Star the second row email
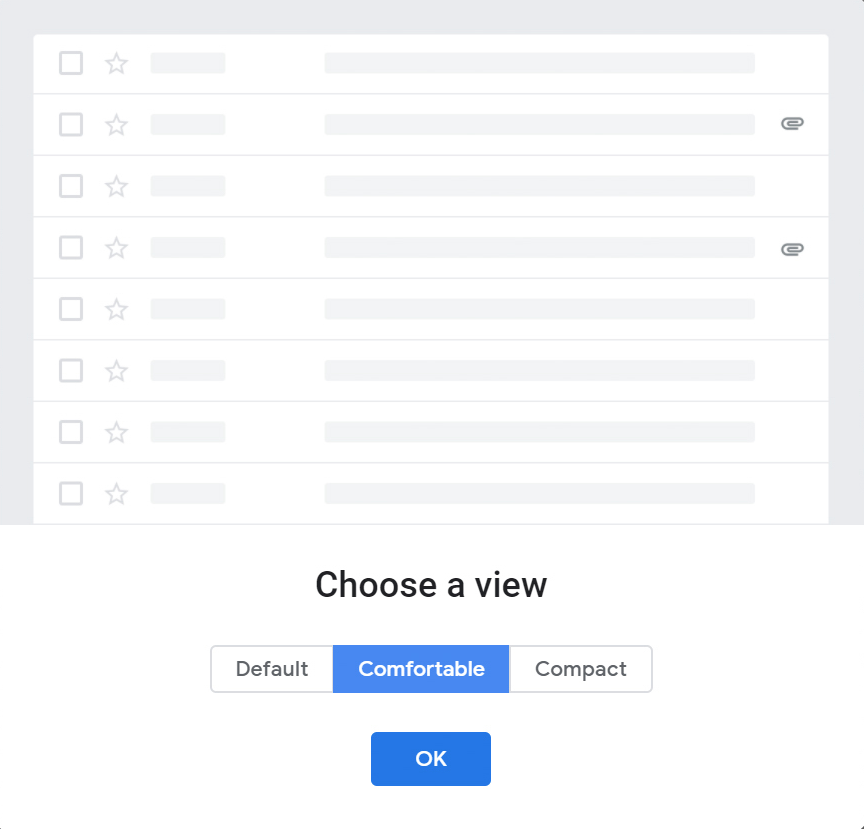 (x=116, y=125)
